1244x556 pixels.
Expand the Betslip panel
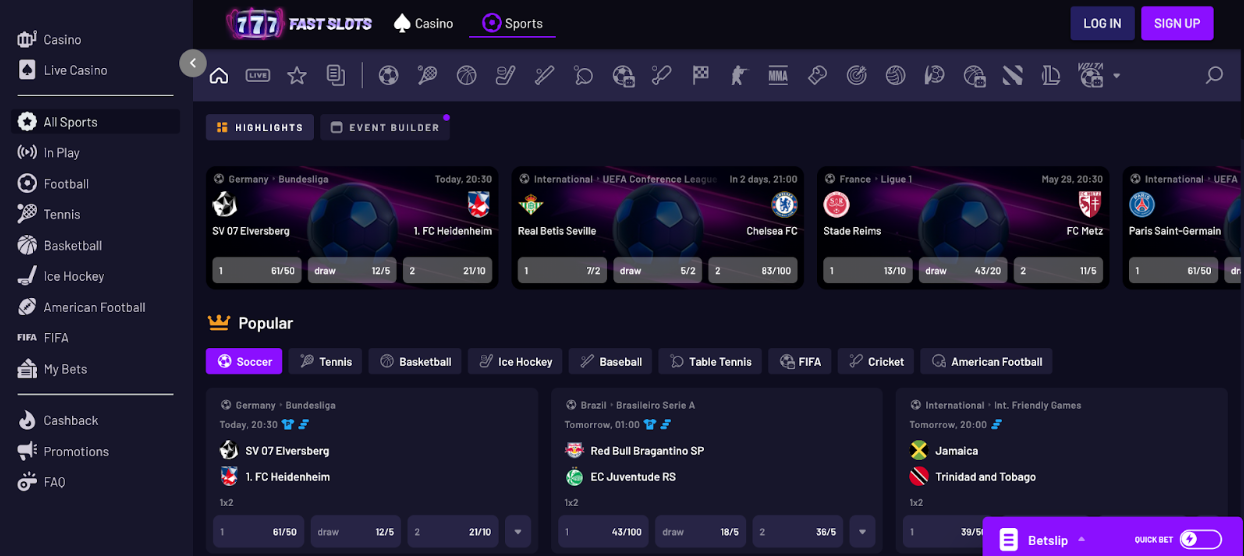[x=1046, y=540]
